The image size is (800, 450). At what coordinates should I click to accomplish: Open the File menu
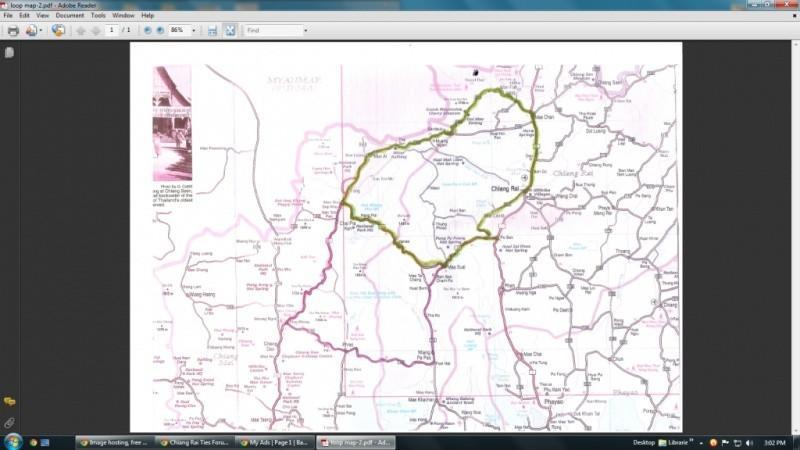[8, 15]
